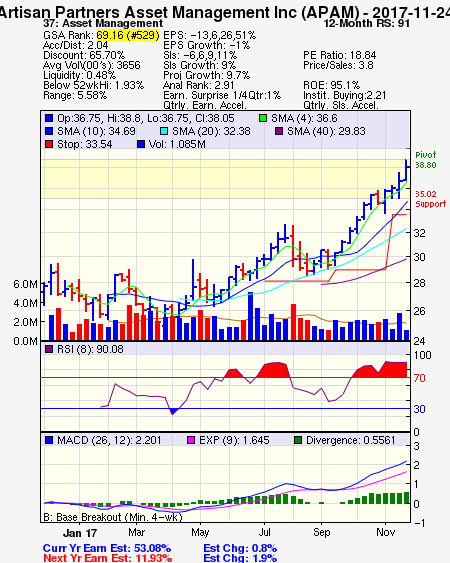Click the 'Avg Vol(00's): 3656' statistic
Viewport: 450px width, 563px height.
tap(92, 65)
